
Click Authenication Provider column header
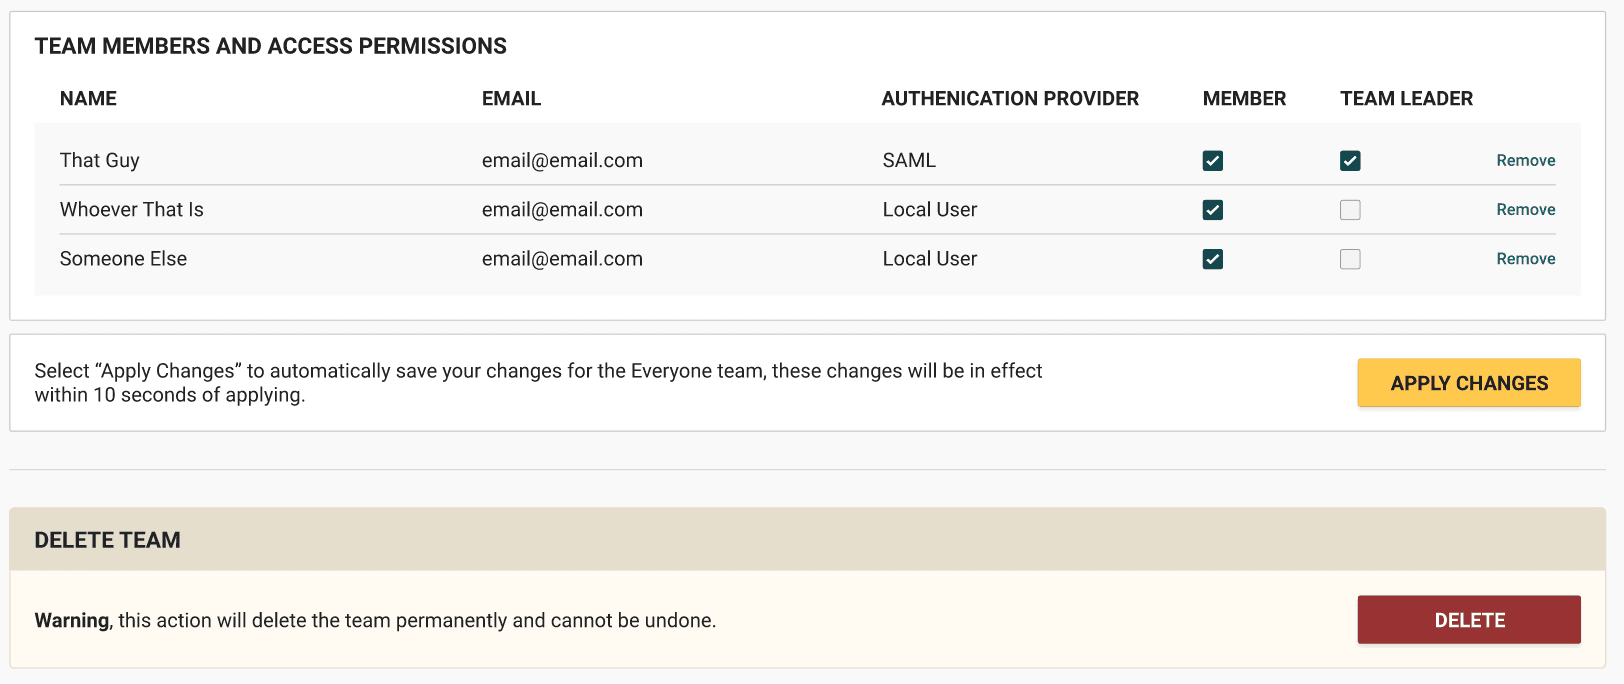point(1010,98)
